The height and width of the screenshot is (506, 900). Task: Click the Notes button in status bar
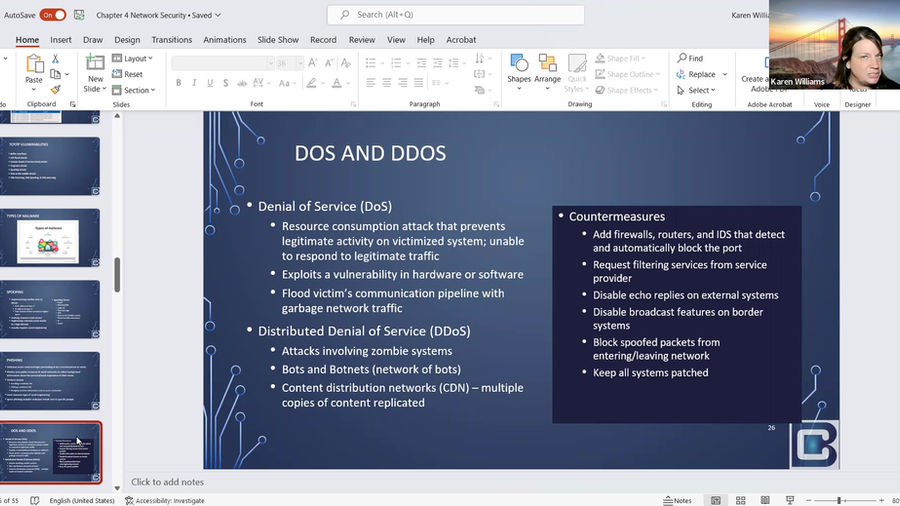(677, 500)
